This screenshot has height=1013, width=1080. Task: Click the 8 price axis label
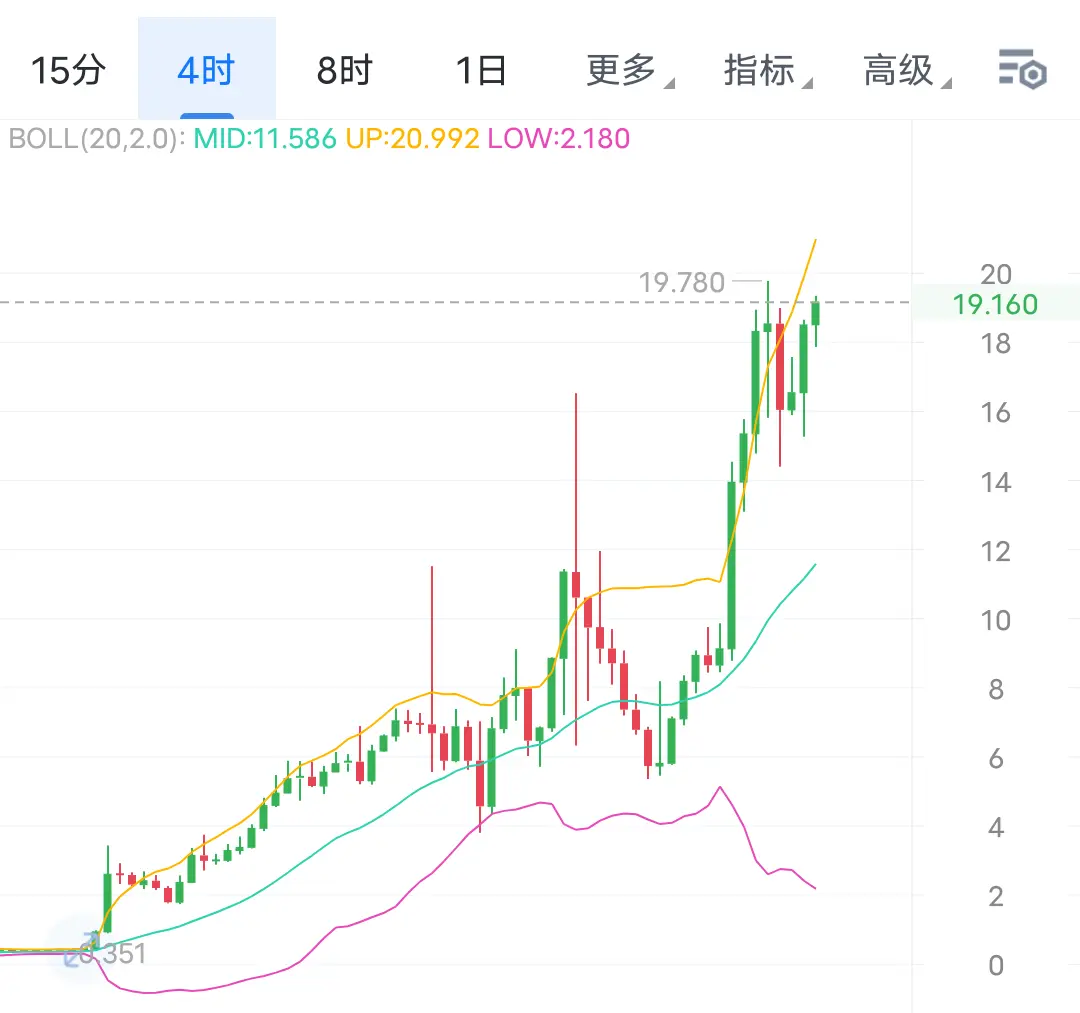(996, 689)
